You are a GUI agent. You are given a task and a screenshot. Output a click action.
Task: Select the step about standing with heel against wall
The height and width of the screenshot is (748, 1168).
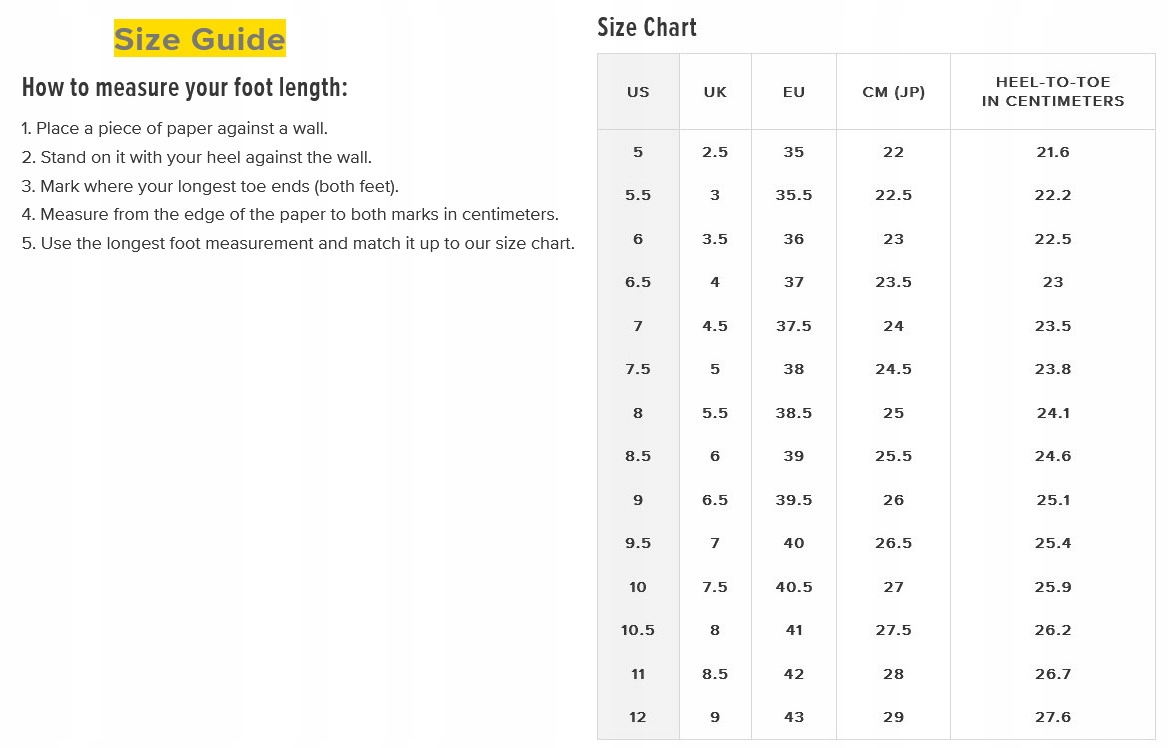[197, 158]
